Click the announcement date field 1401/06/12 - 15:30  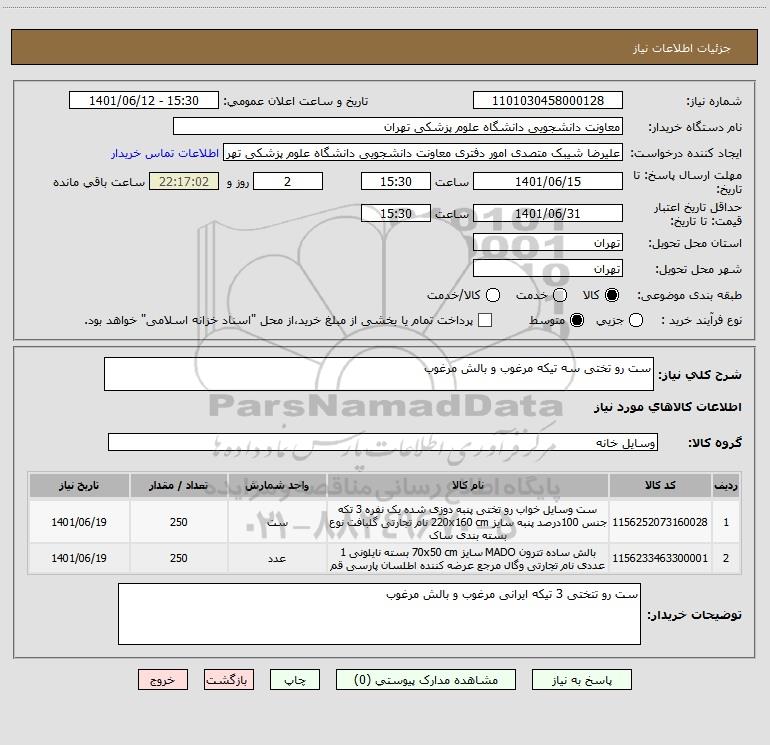144,101
